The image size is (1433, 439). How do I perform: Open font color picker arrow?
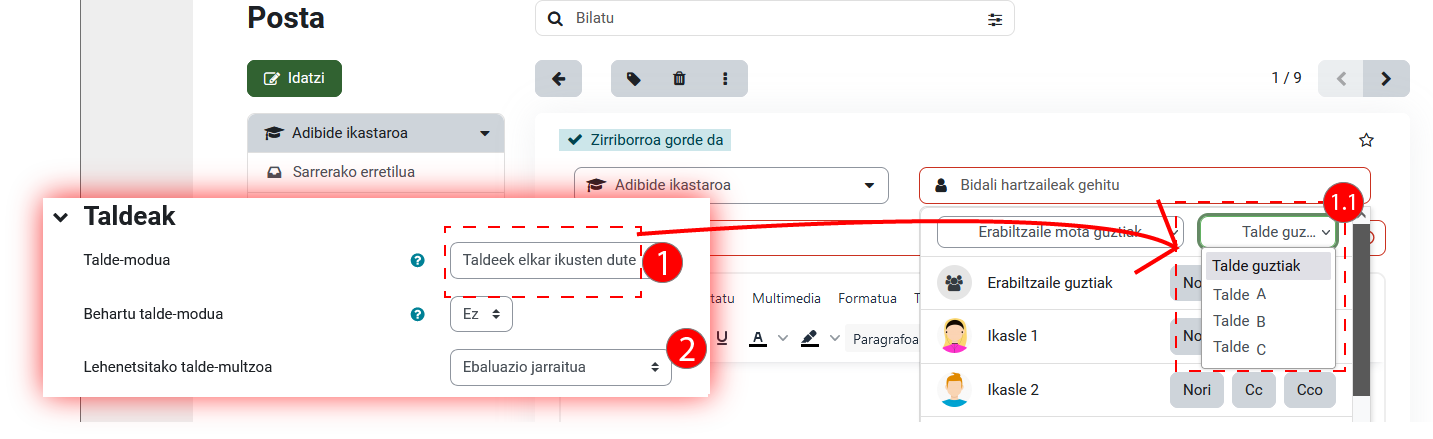(783, 339)
